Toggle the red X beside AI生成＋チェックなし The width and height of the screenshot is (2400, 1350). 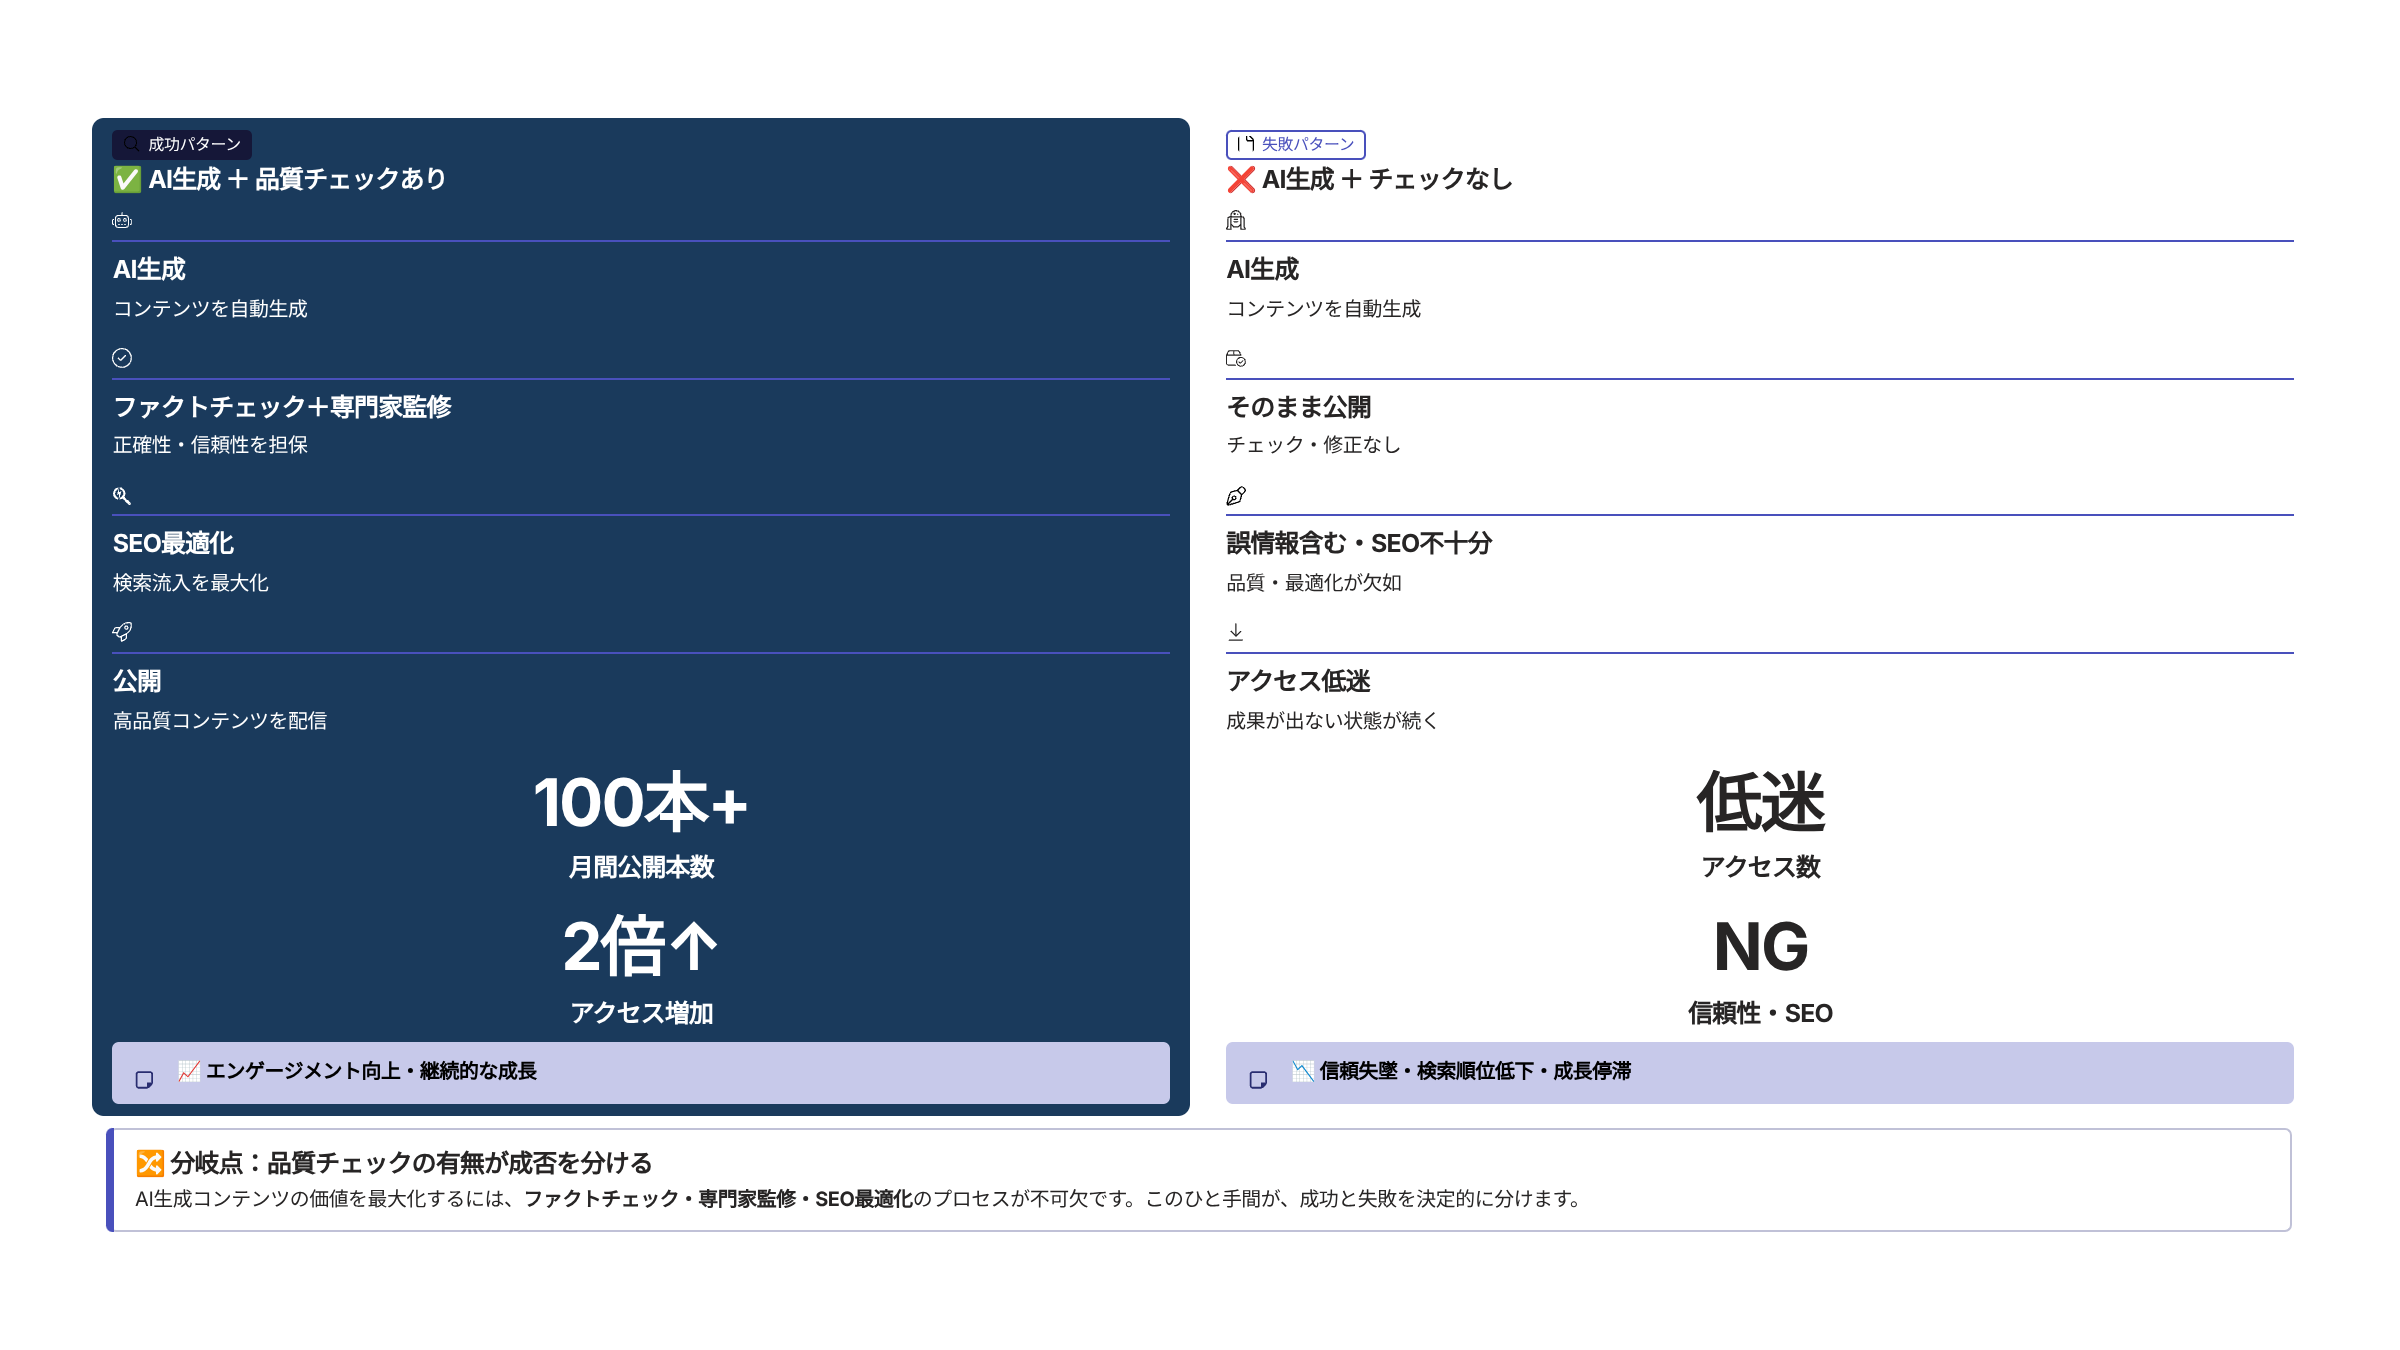[1239, 181]
